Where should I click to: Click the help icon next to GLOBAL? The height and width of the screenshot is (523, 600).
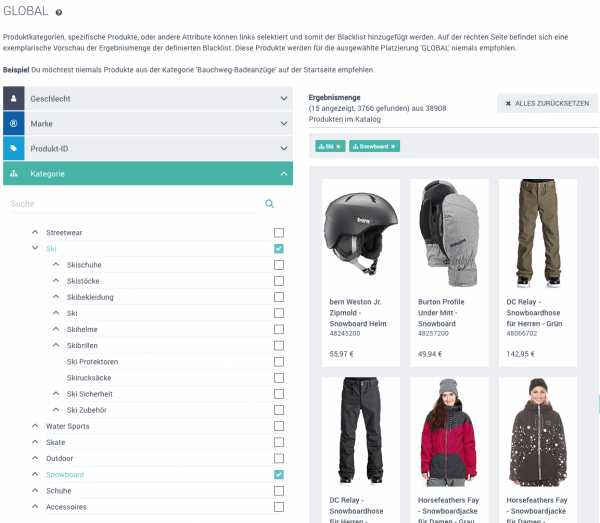point(59,13)
